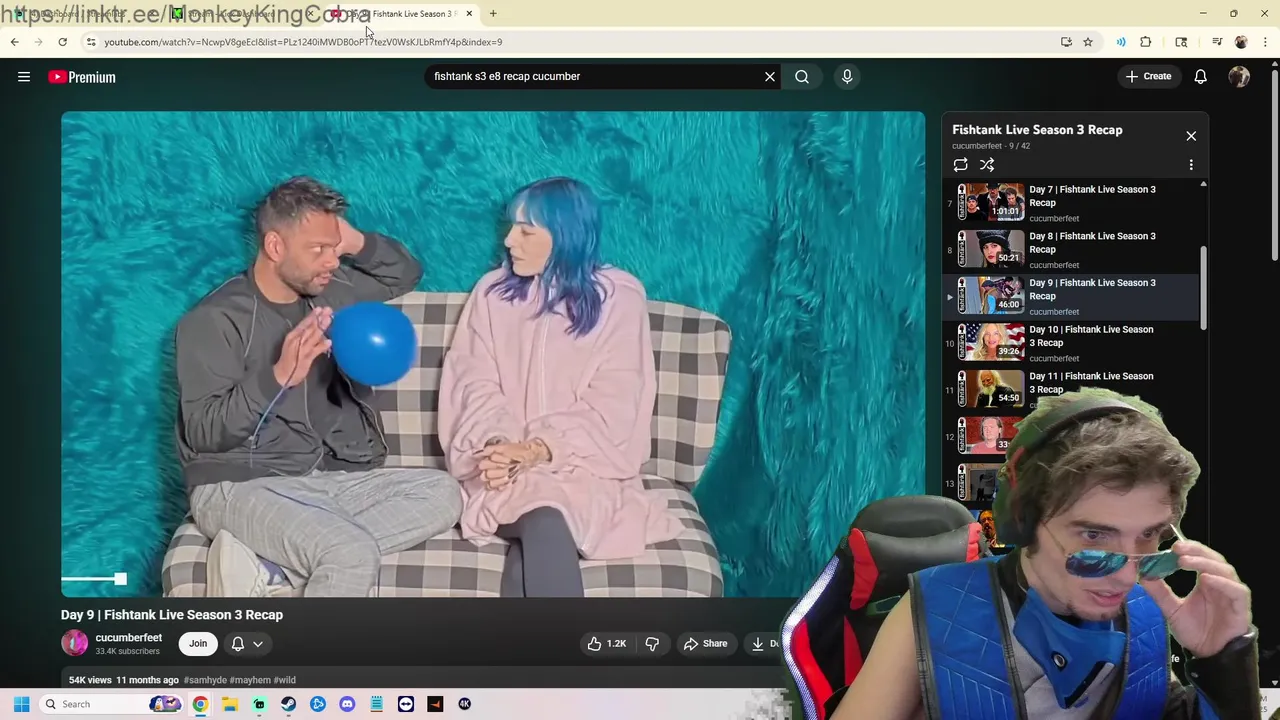The height and width of the screenshot is (720, 1280).
Task: View site information icon in address bar
Action: point(91,42)
